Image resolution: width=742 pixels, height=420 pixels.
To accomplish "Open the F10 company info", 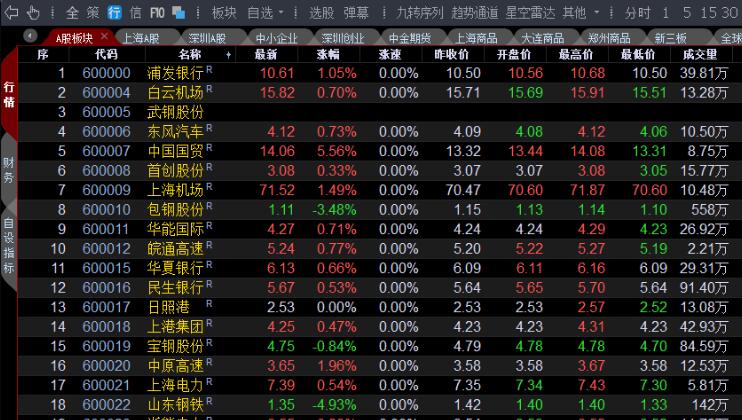I will pyautogui.click(x=157, y=12).
